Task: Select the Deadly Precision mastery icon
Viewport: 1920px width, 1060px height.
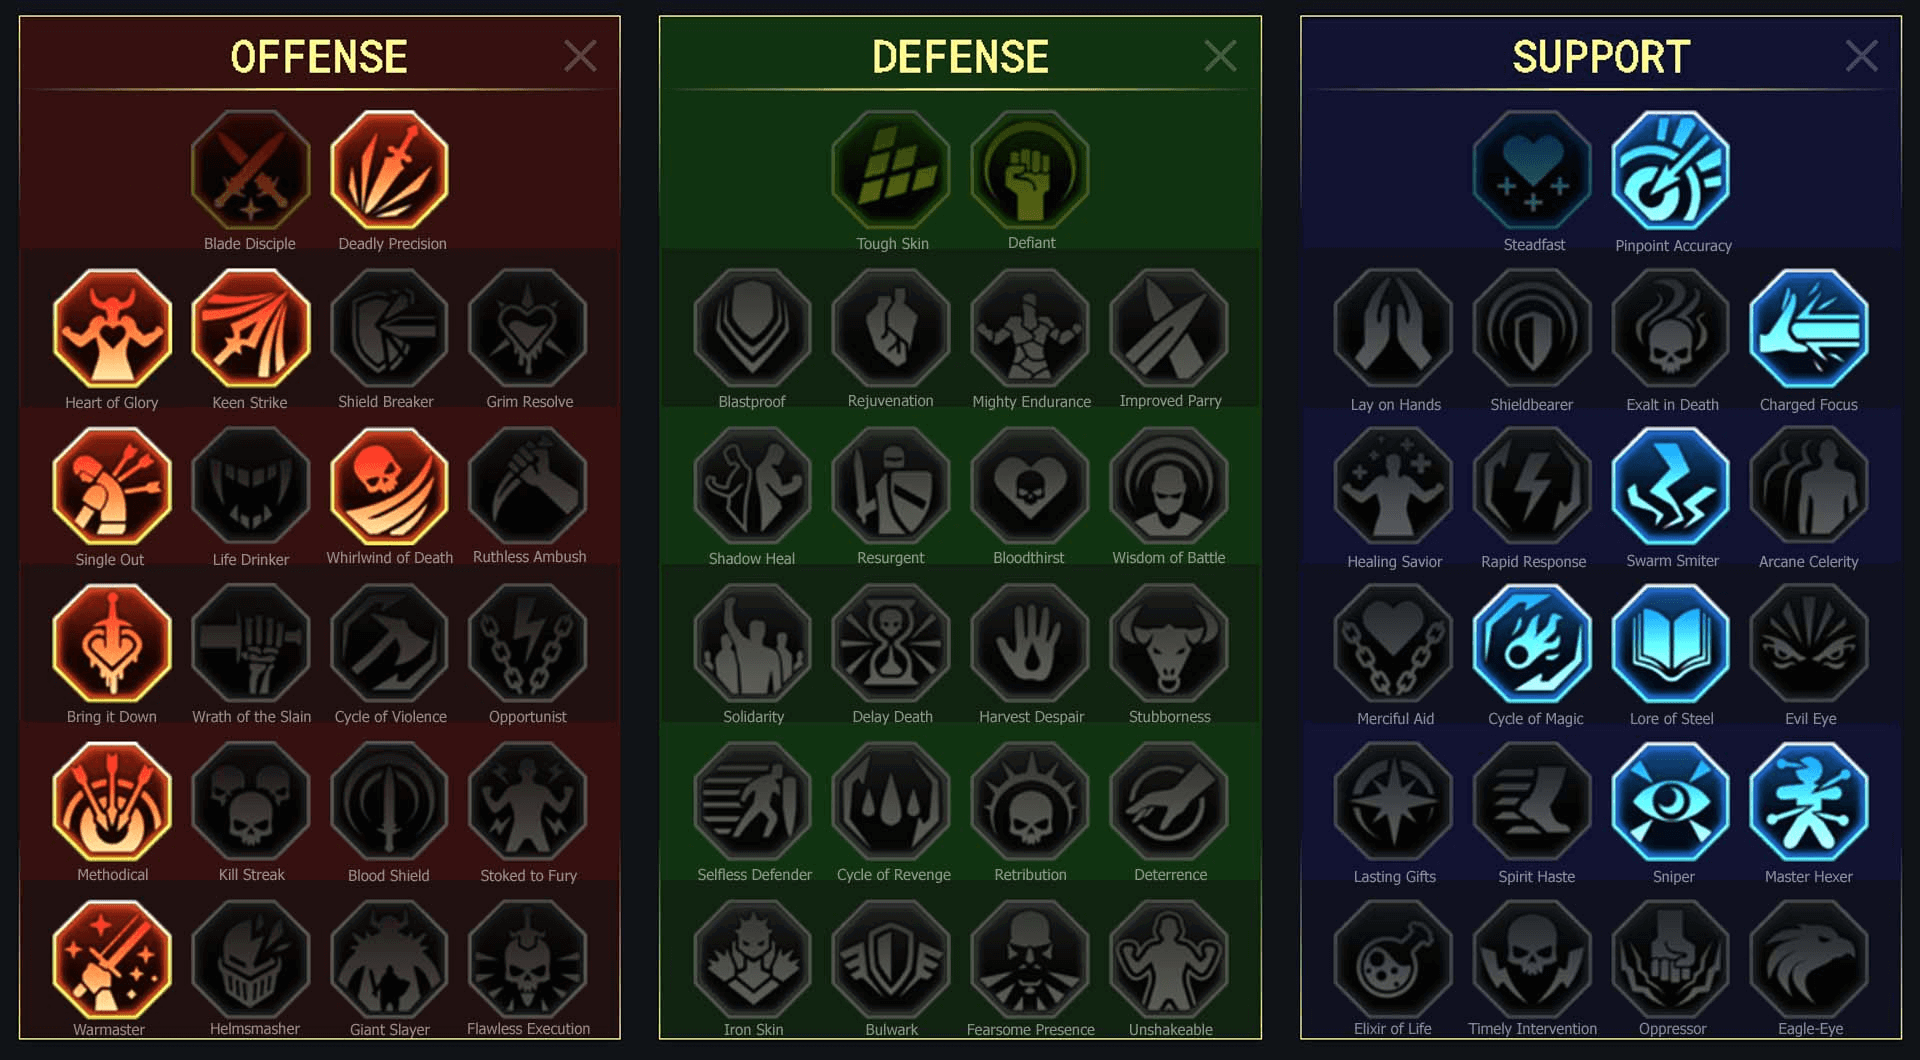Action: pyautogui.click(x=390, y=170)
